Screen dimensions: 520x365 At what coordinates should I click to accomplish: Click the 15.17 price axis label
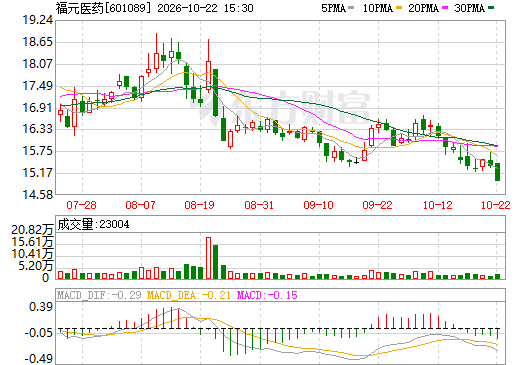(38, 173)
